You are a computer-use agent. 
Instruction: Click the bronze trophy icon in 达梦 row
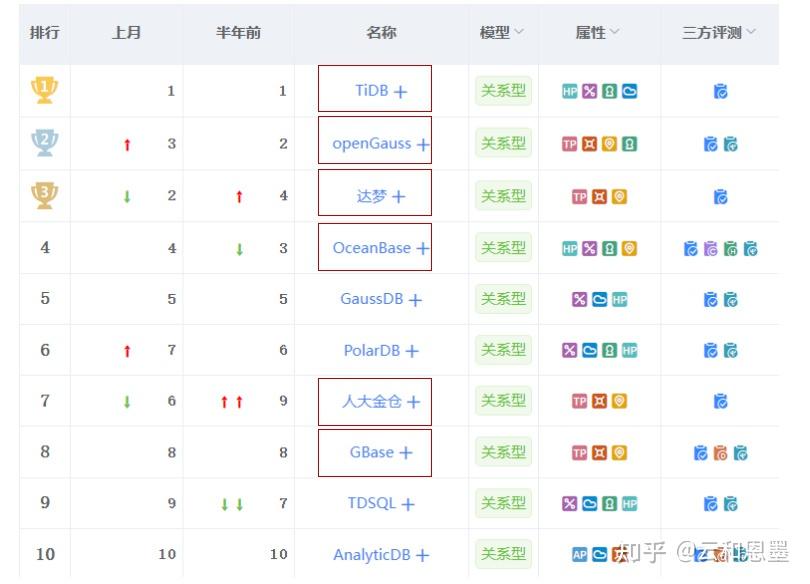[x=43, y=195]
